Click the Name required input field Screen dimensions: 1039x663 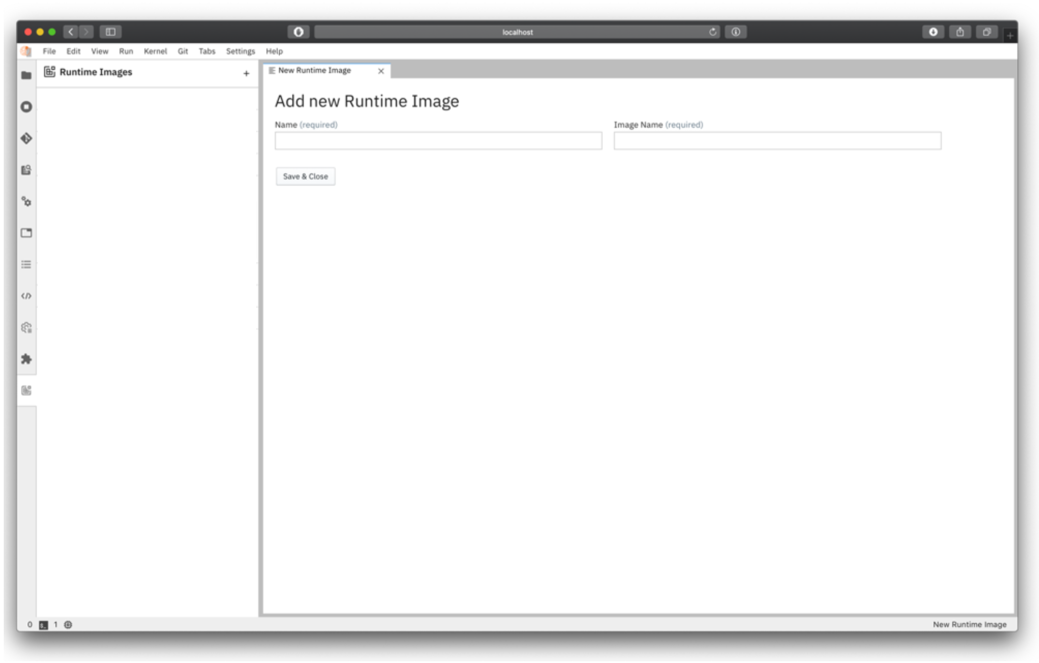point(437,140)
